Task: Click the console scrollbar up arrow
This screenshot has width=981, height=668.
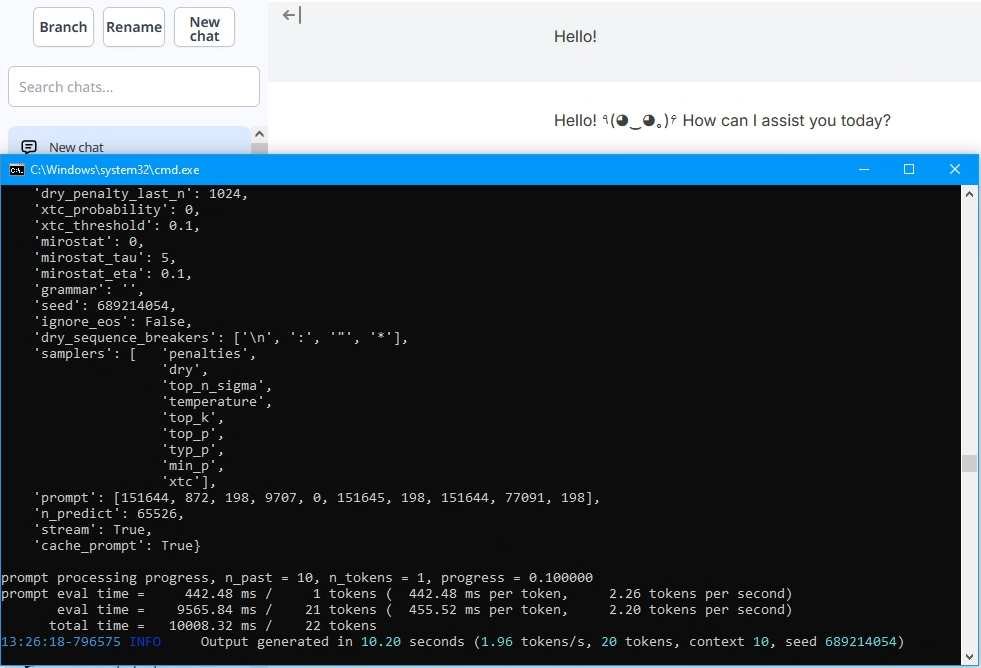Action: coord(969,194)
